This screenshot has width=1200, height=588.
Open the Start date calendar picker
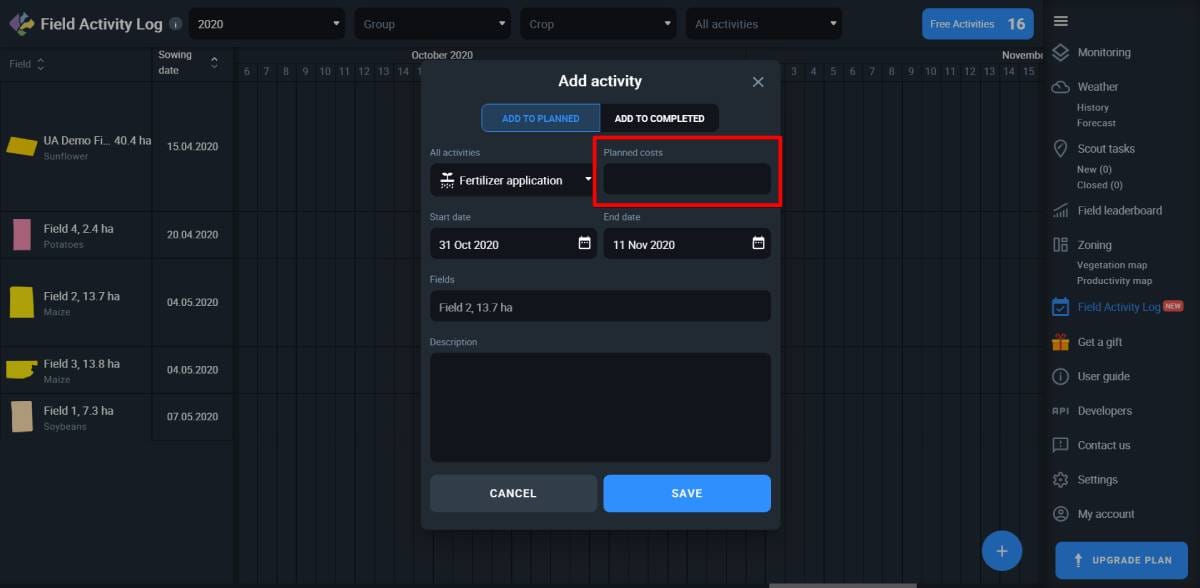pyautogui.click(x=582, y=243)
